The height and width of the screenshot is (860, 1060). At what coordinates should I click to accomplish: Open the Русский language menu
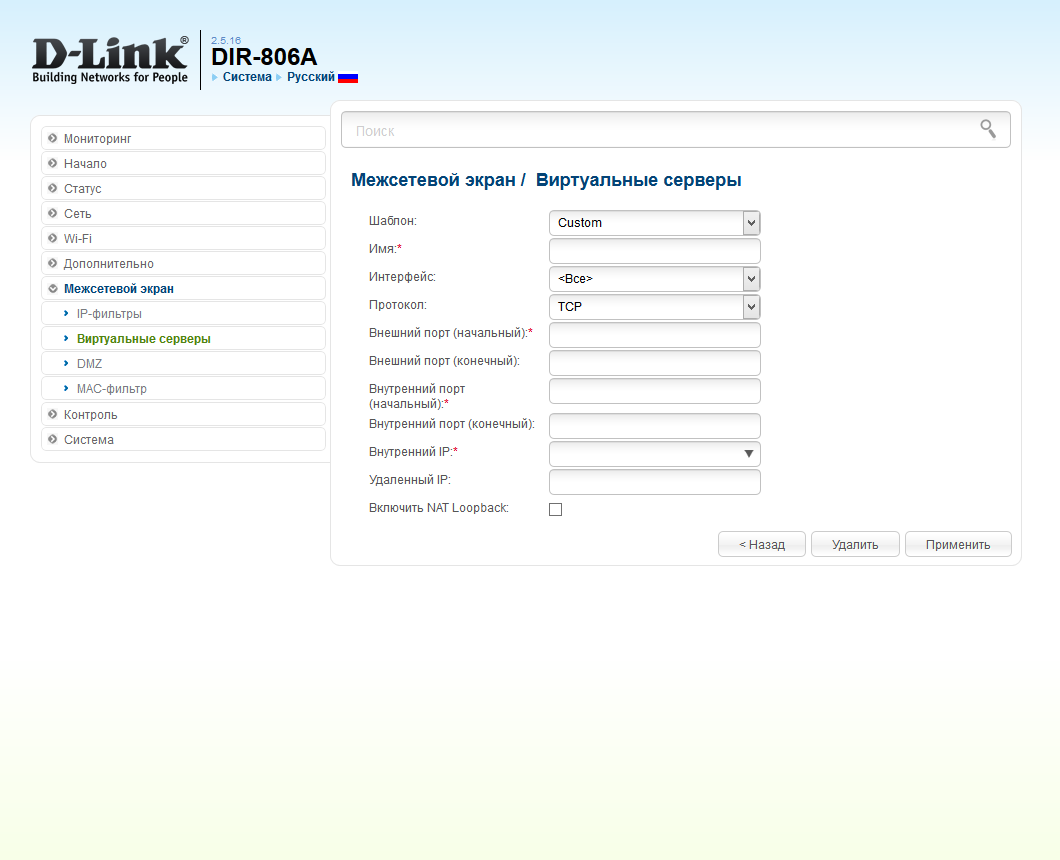click(311, 77)
